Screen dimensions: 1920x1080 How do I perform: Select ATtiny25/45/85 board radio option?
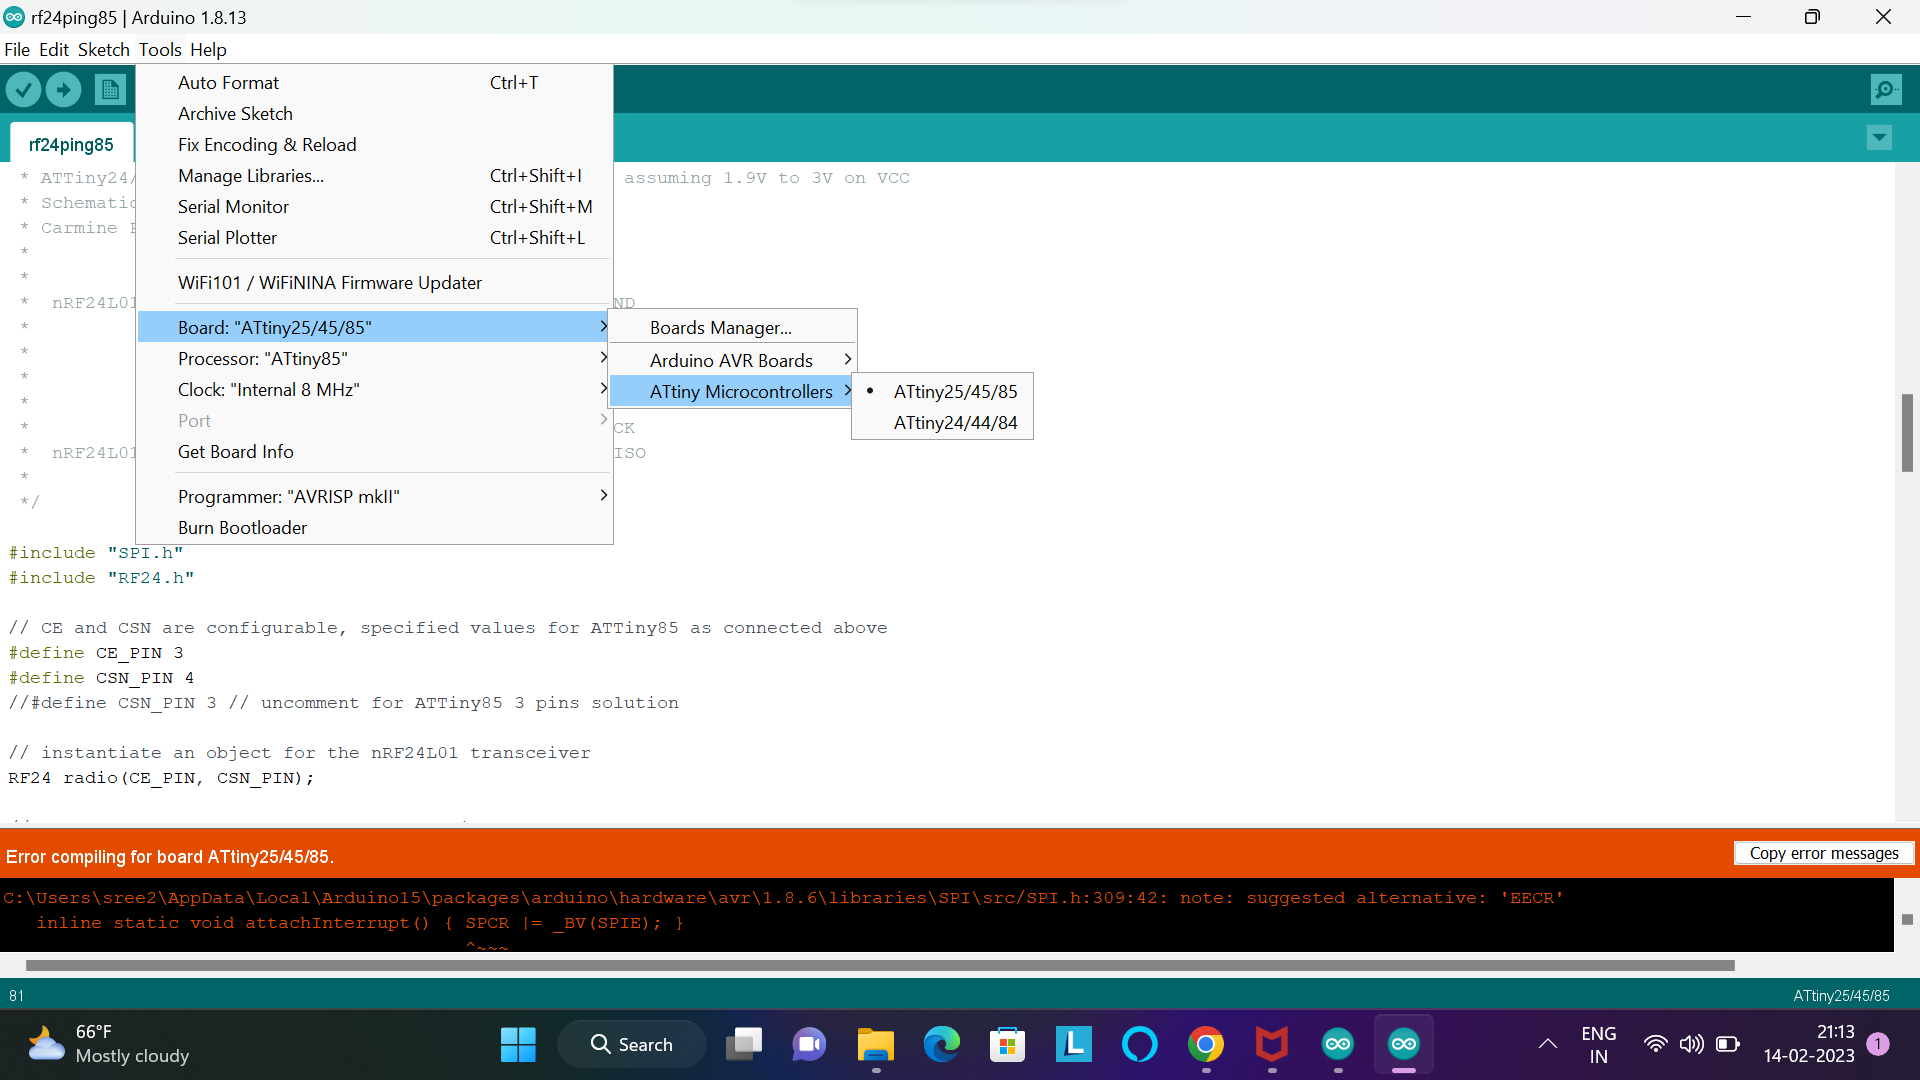955,392
